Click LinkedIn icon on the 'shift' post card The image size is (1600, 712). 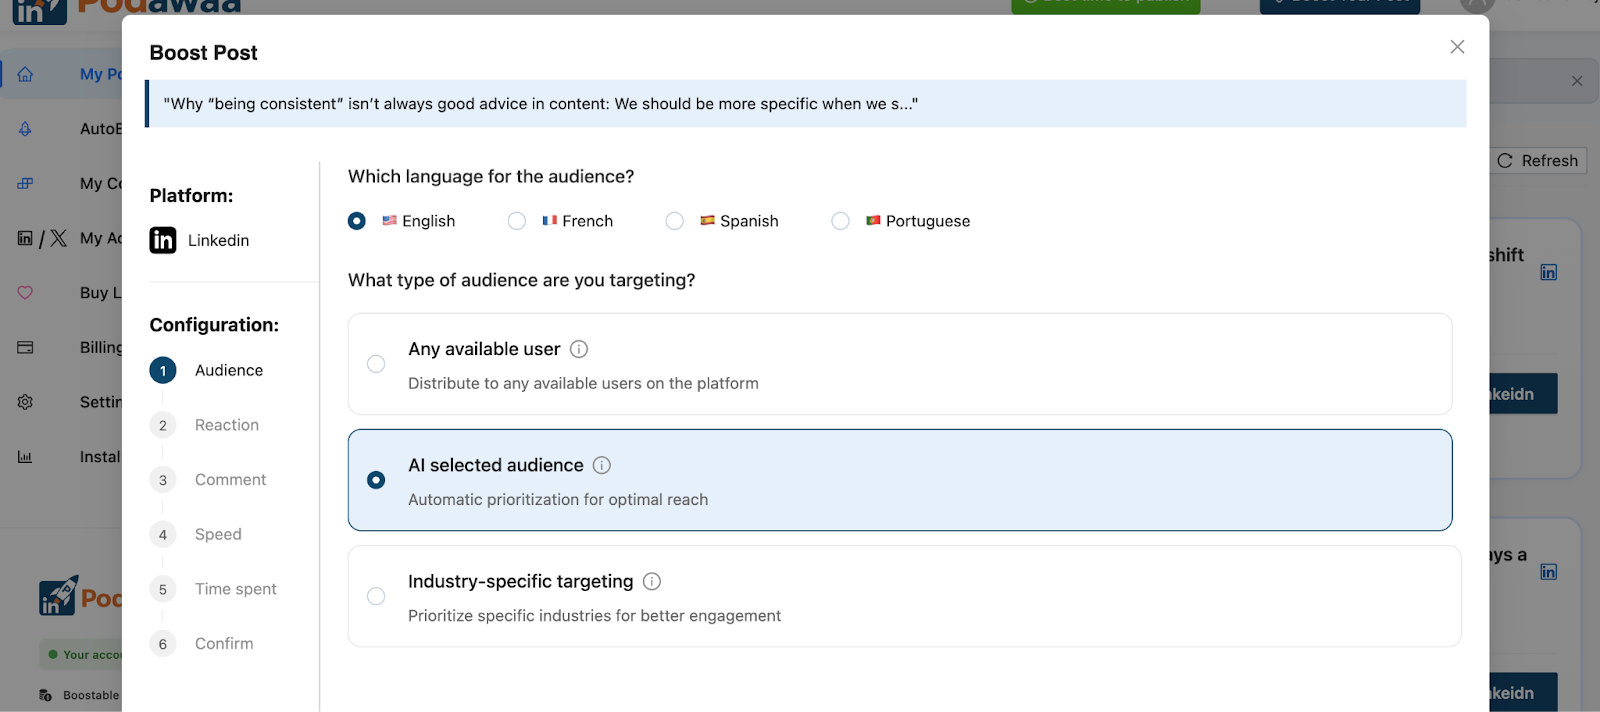[1549, 272]
